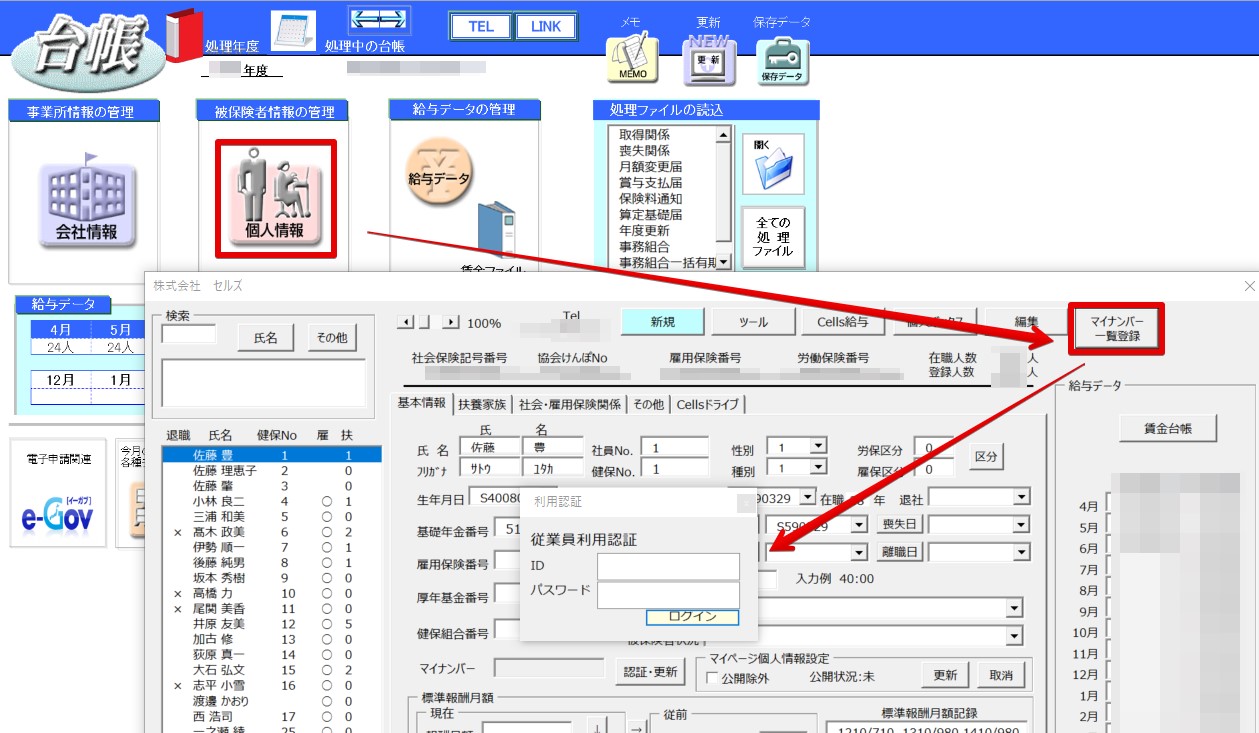
Task: Focus the パスワード input field
Action: [668, 595]
